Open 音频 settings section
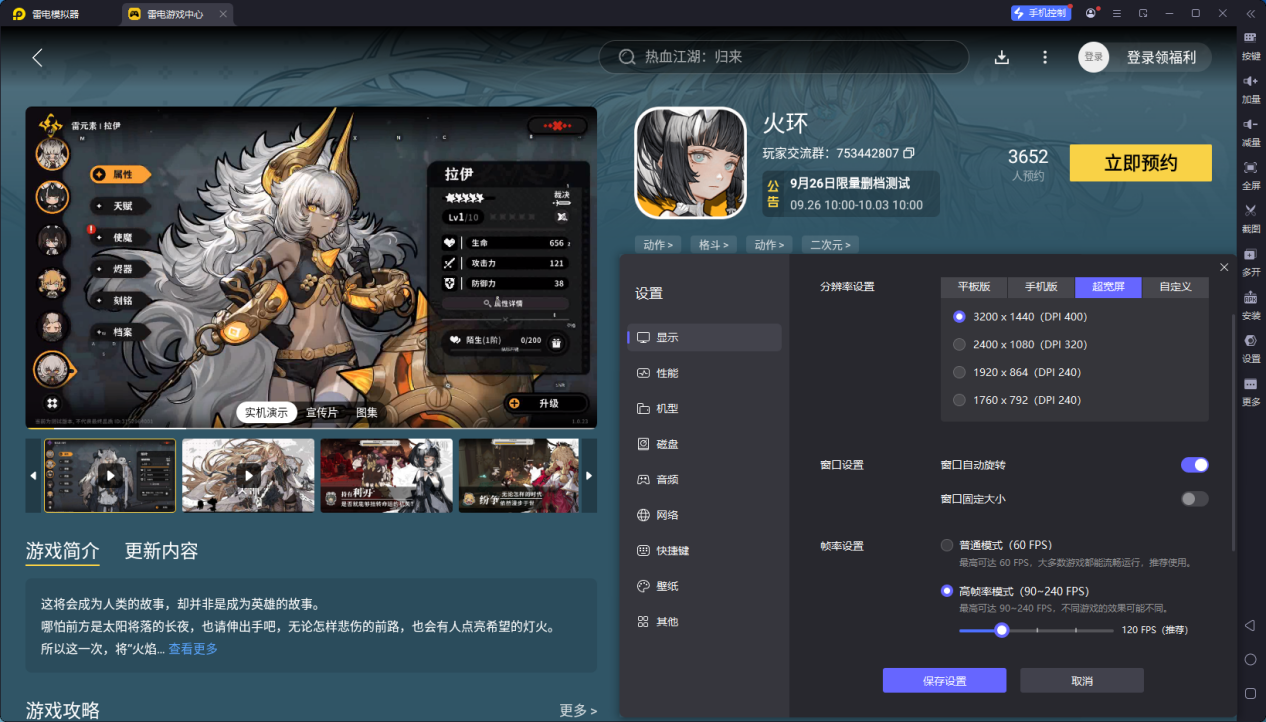This screenshot has width=1266, height=722. tap(704, 479)
